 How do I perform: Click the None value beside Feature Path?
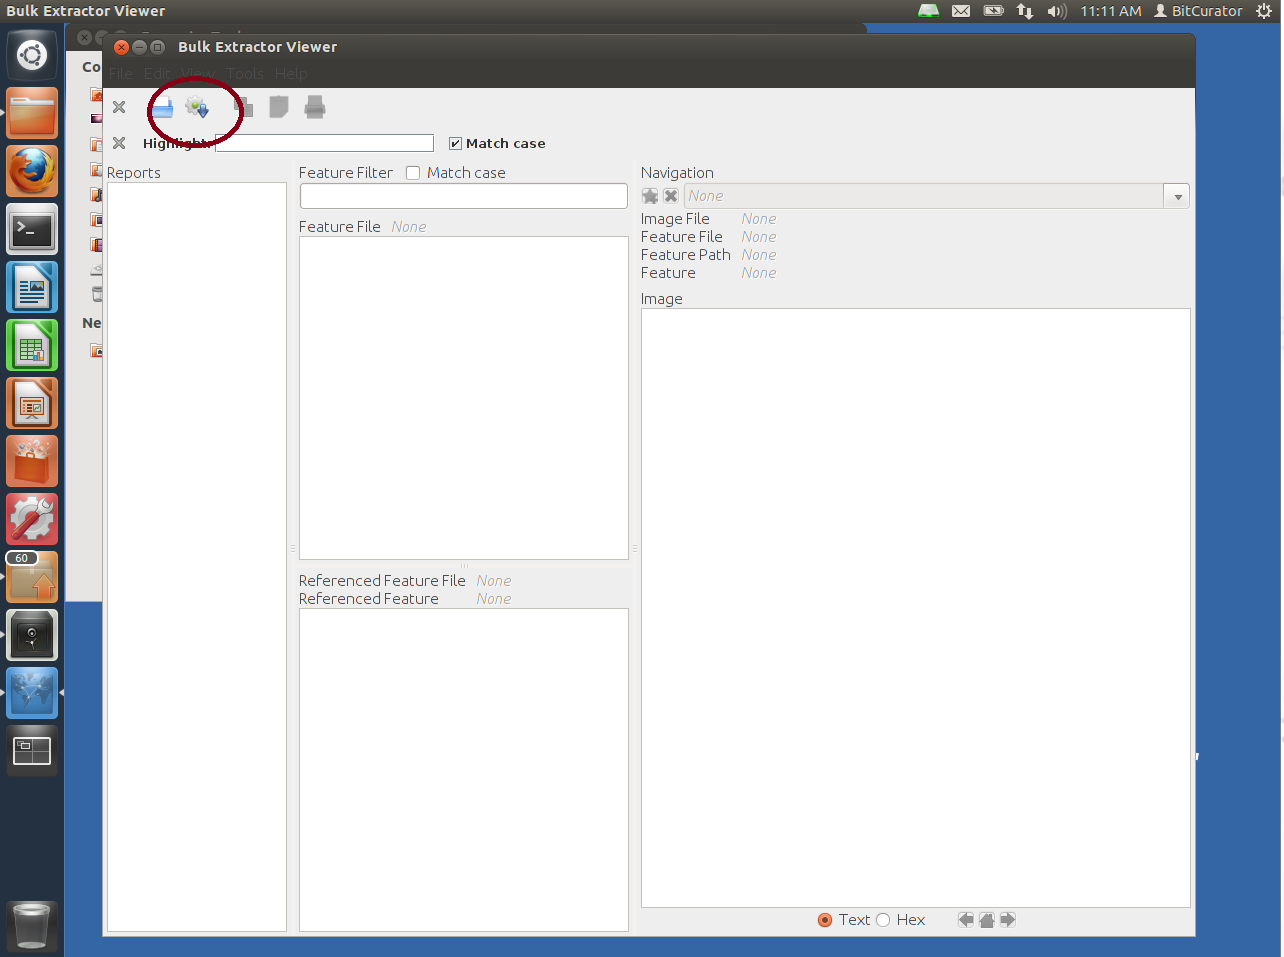759,255
